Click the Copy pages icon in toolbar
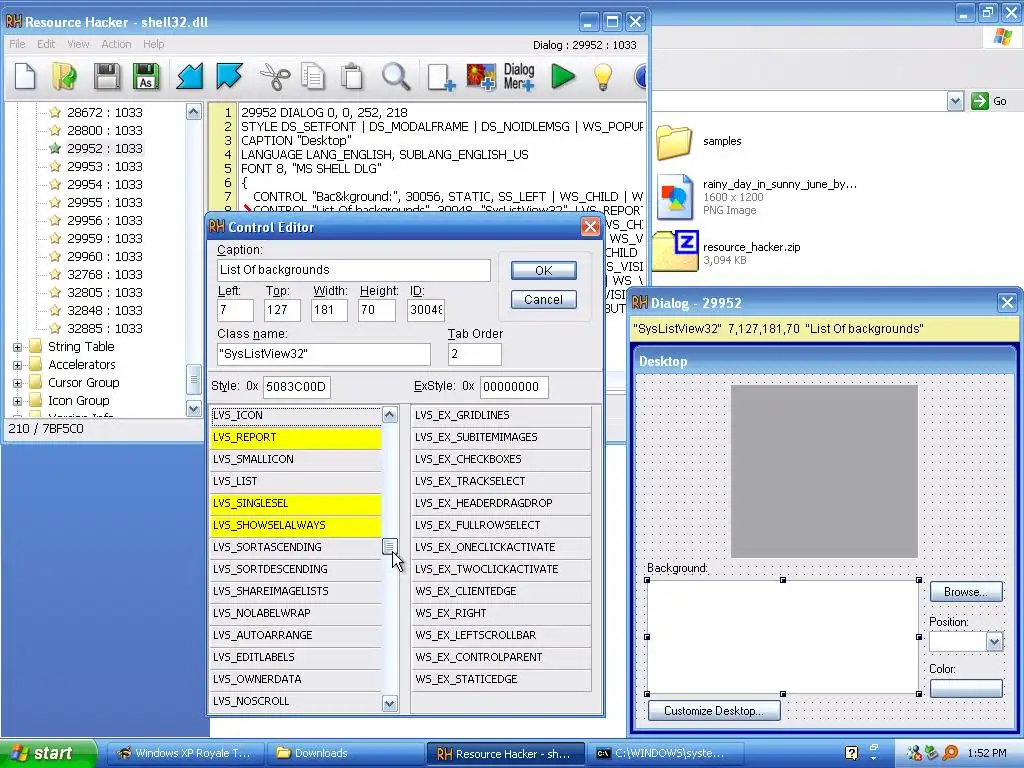This screenshot has width=1024, height=768. tap(313, 76)
